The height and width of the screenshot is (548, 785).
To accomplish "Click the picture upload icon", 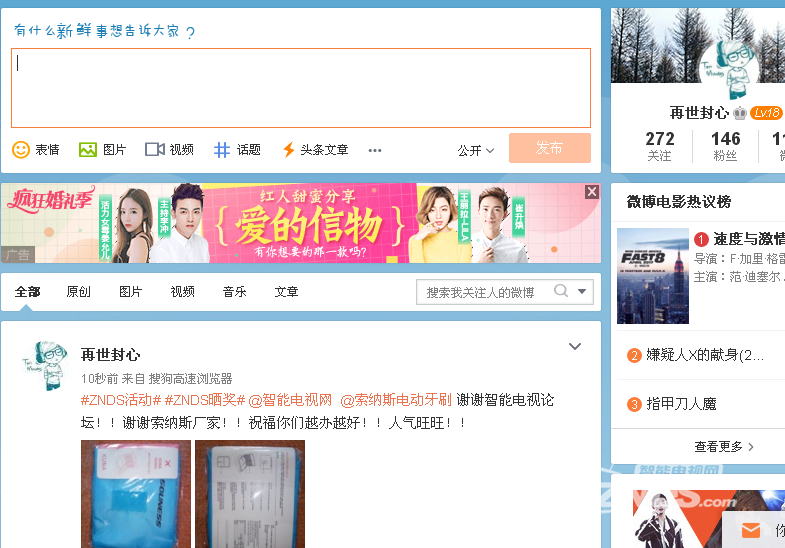I will (88, 149).
